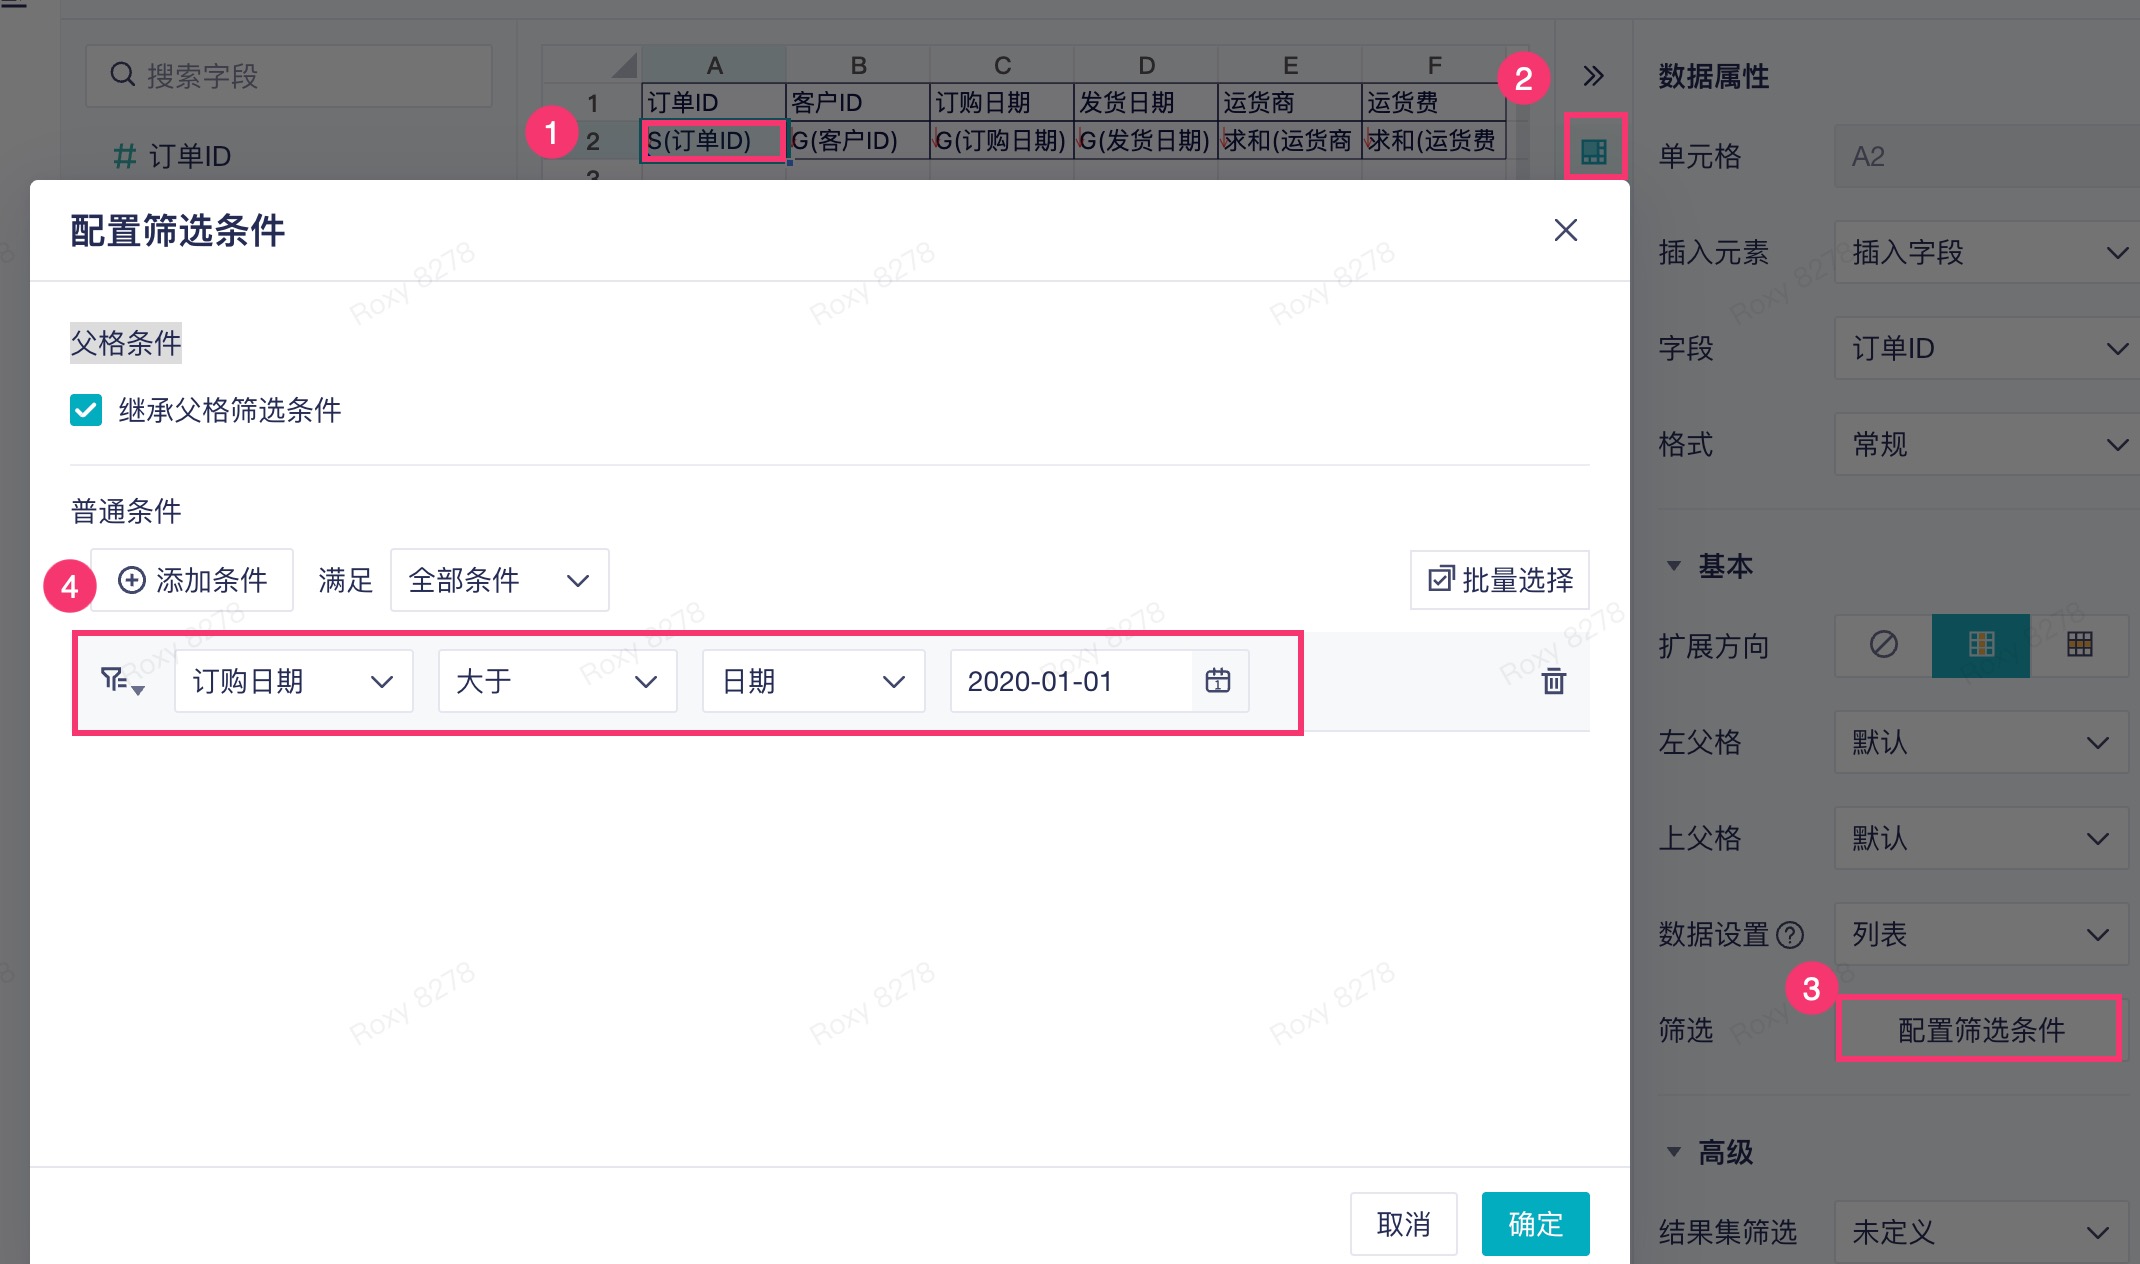Image resolution: width=2140 pixels, height=1264 pixels.
Task: Confirm with the 确定 button
Action: tap(1534, 1224)
